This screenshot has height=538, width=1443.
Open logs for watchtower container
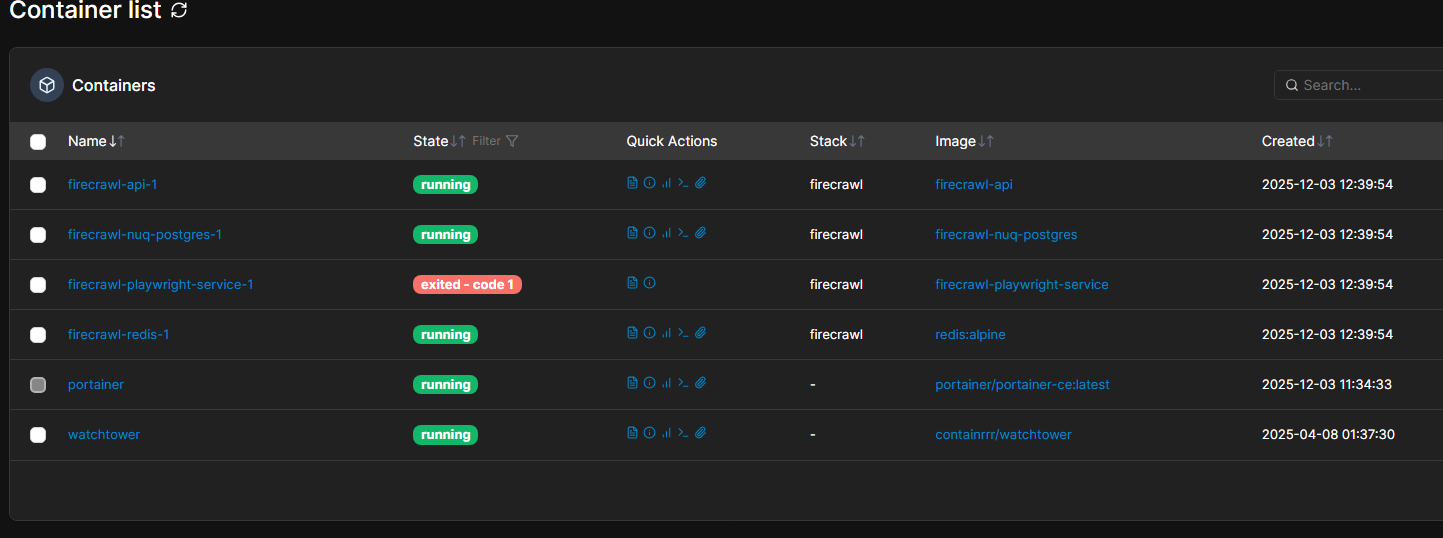(x=632, y=433)
